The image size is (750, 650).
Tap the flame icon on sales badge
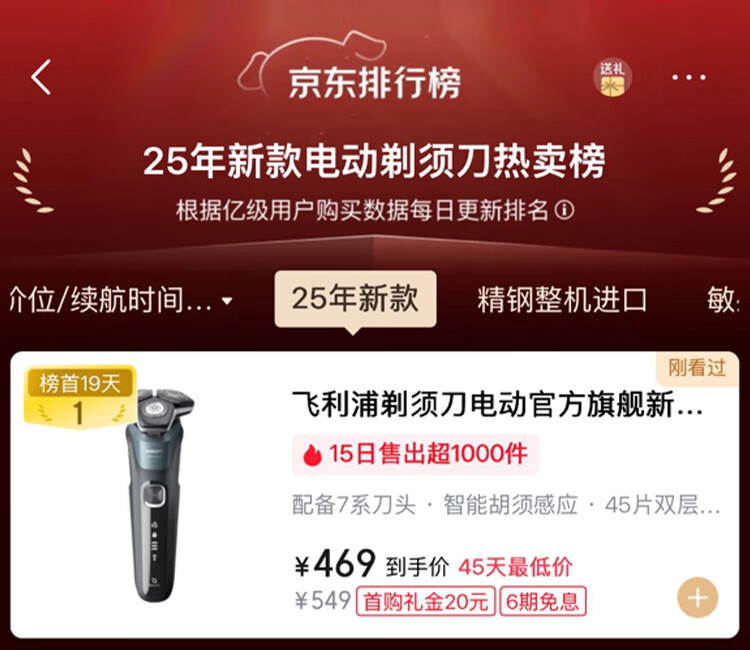pyautogui.click(x=312, y=454)
